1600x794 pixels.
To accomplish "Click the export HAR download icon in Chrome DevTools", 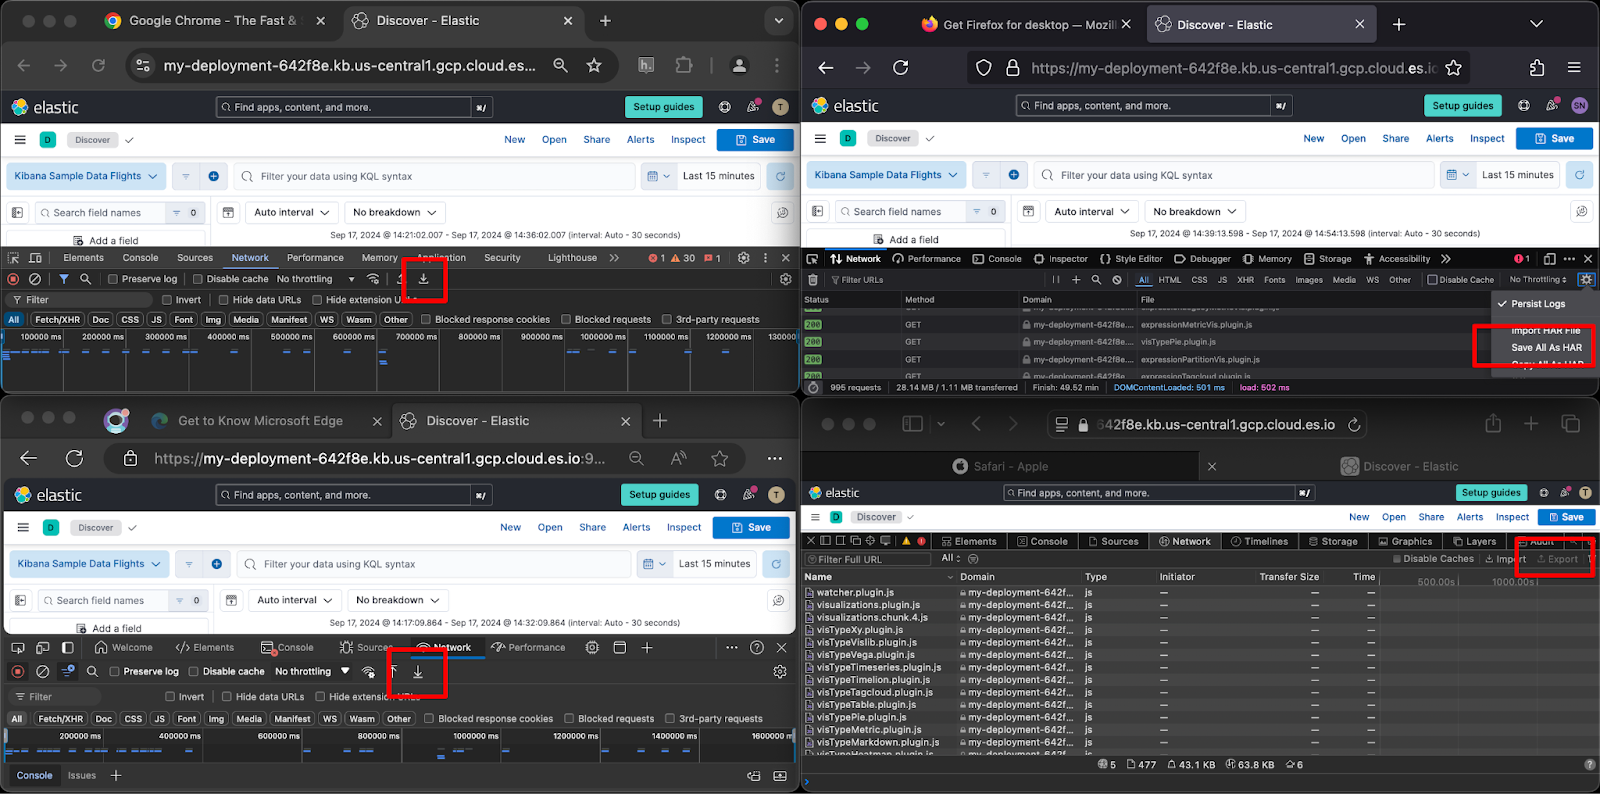I will click(424, 279).
